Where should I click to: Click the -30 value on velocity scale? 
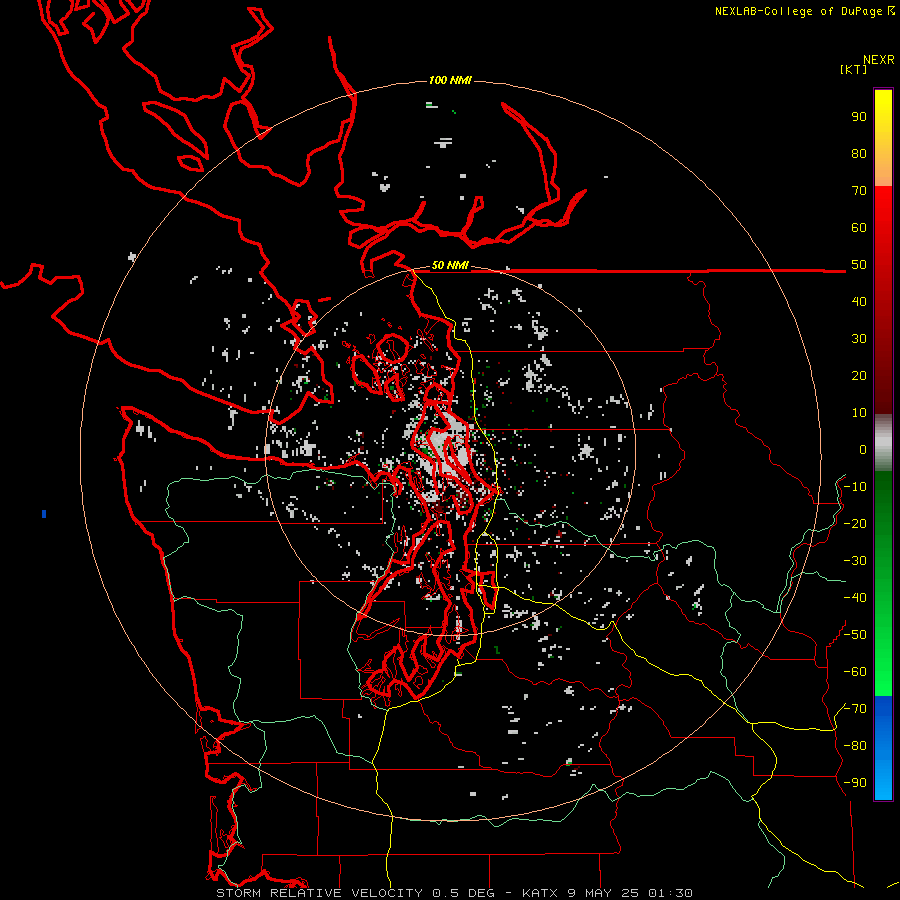click(855, 561)
